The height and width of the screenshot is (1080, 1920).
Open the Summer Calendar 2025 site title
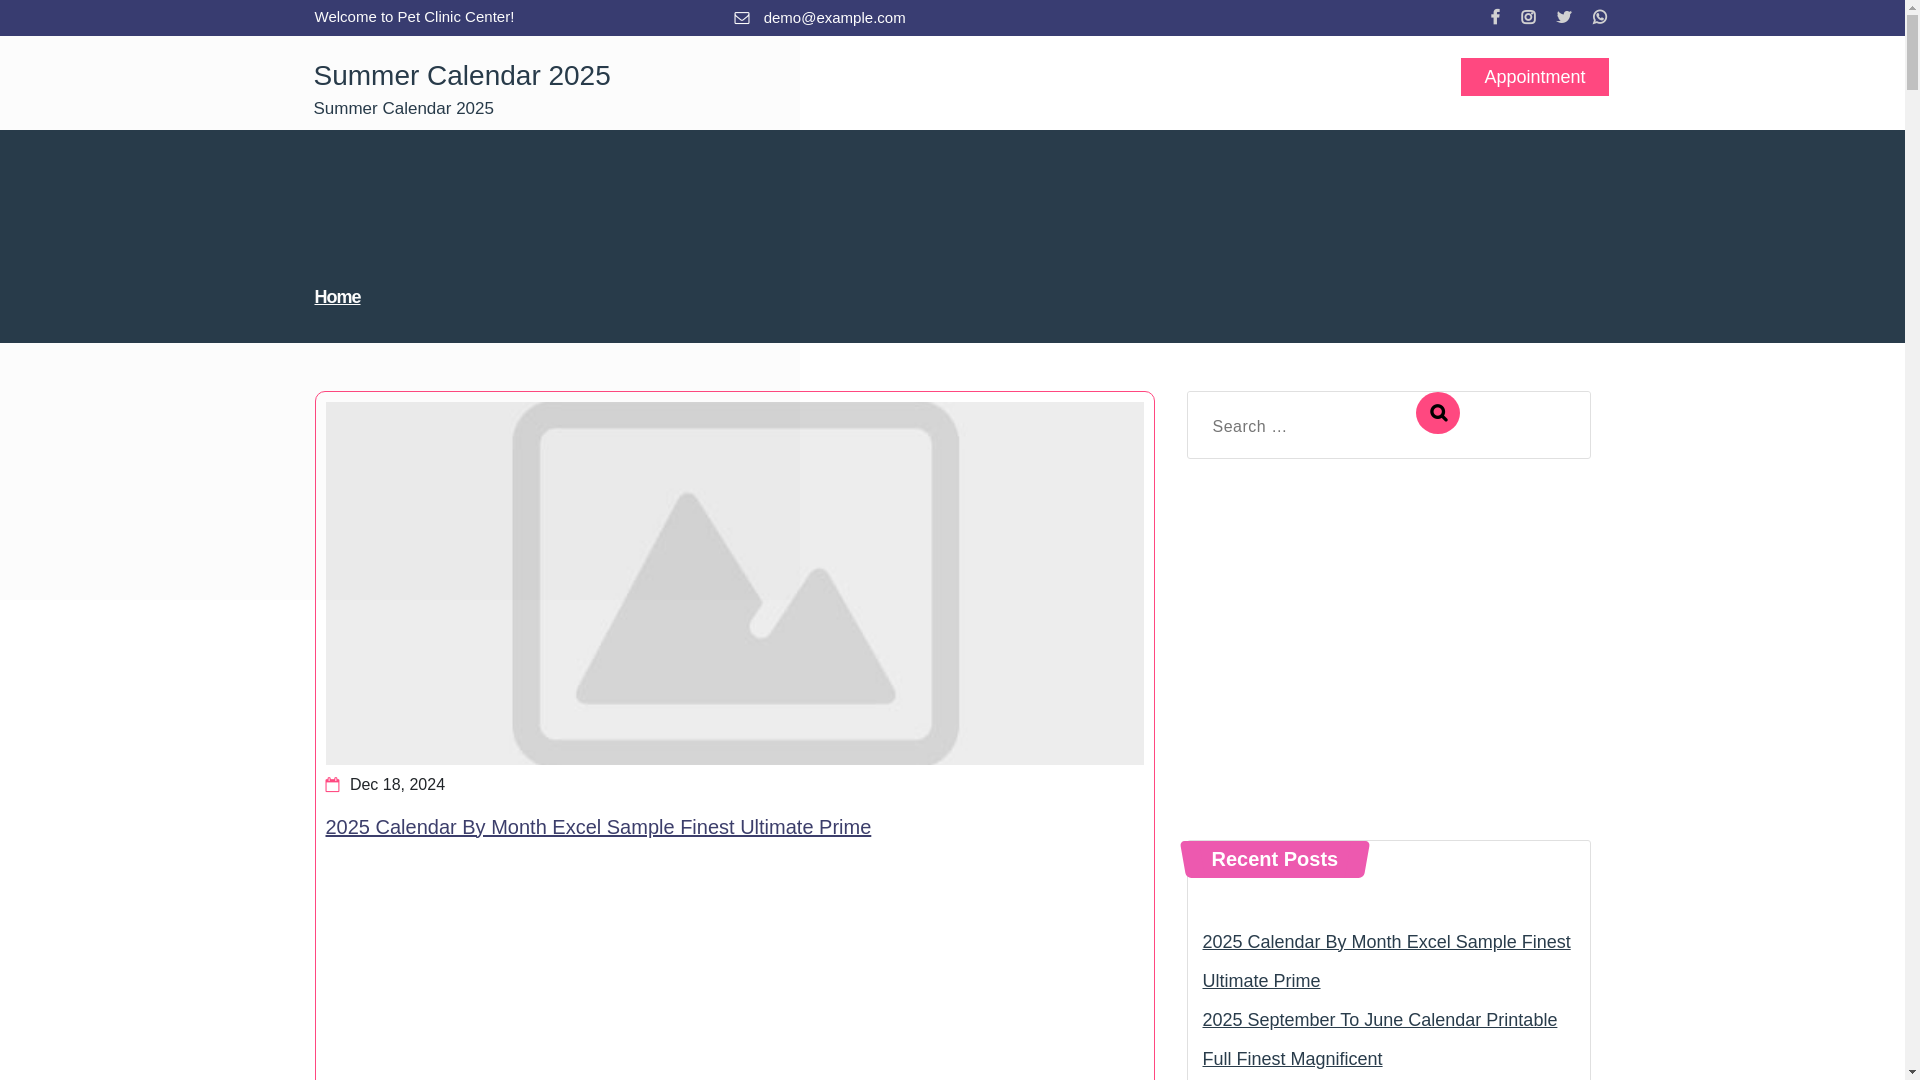(462, 76)
